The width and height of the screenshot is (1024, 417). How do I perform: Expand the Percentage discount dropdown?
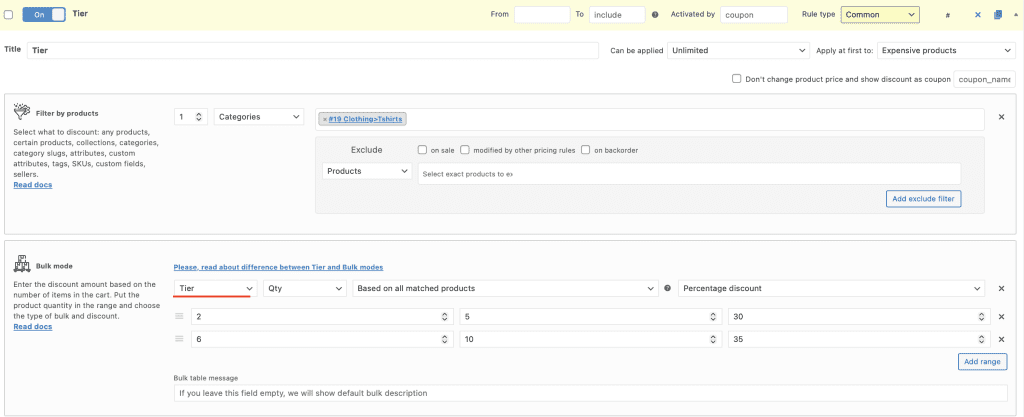pyautogui.click(x=830, y=288)
